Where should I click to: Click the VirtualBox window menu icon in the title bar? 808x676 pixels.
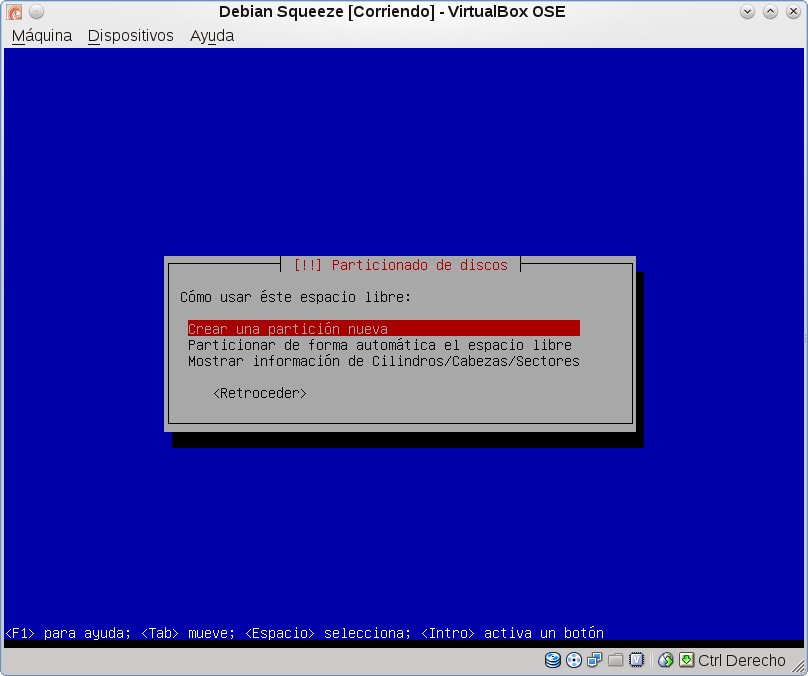coord(14,11)
